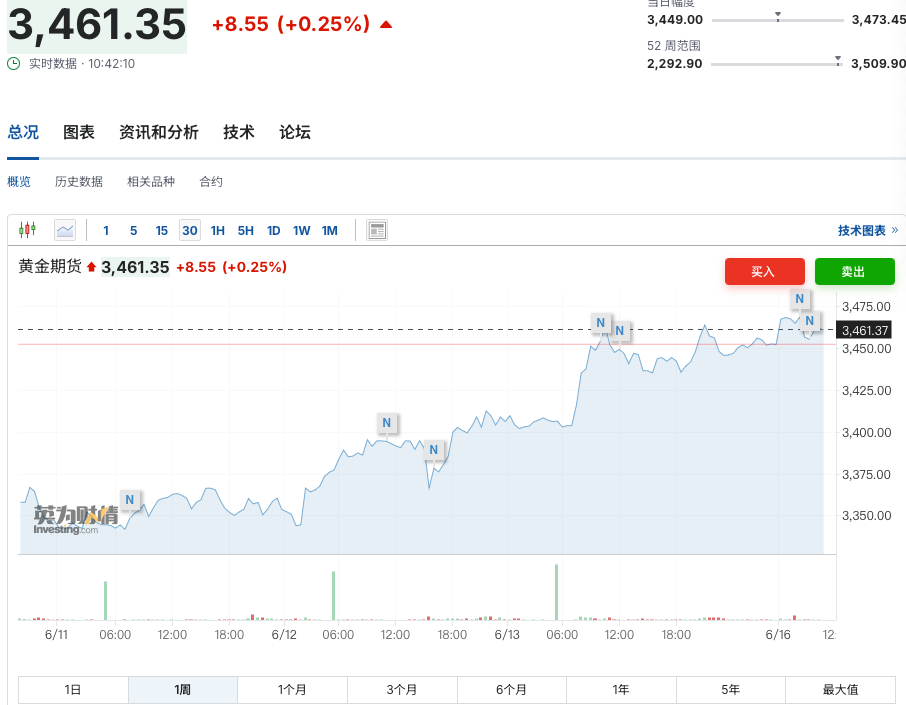The image size is (906, 705).
Task: Open the news events overlay icon
Action: 377,230
